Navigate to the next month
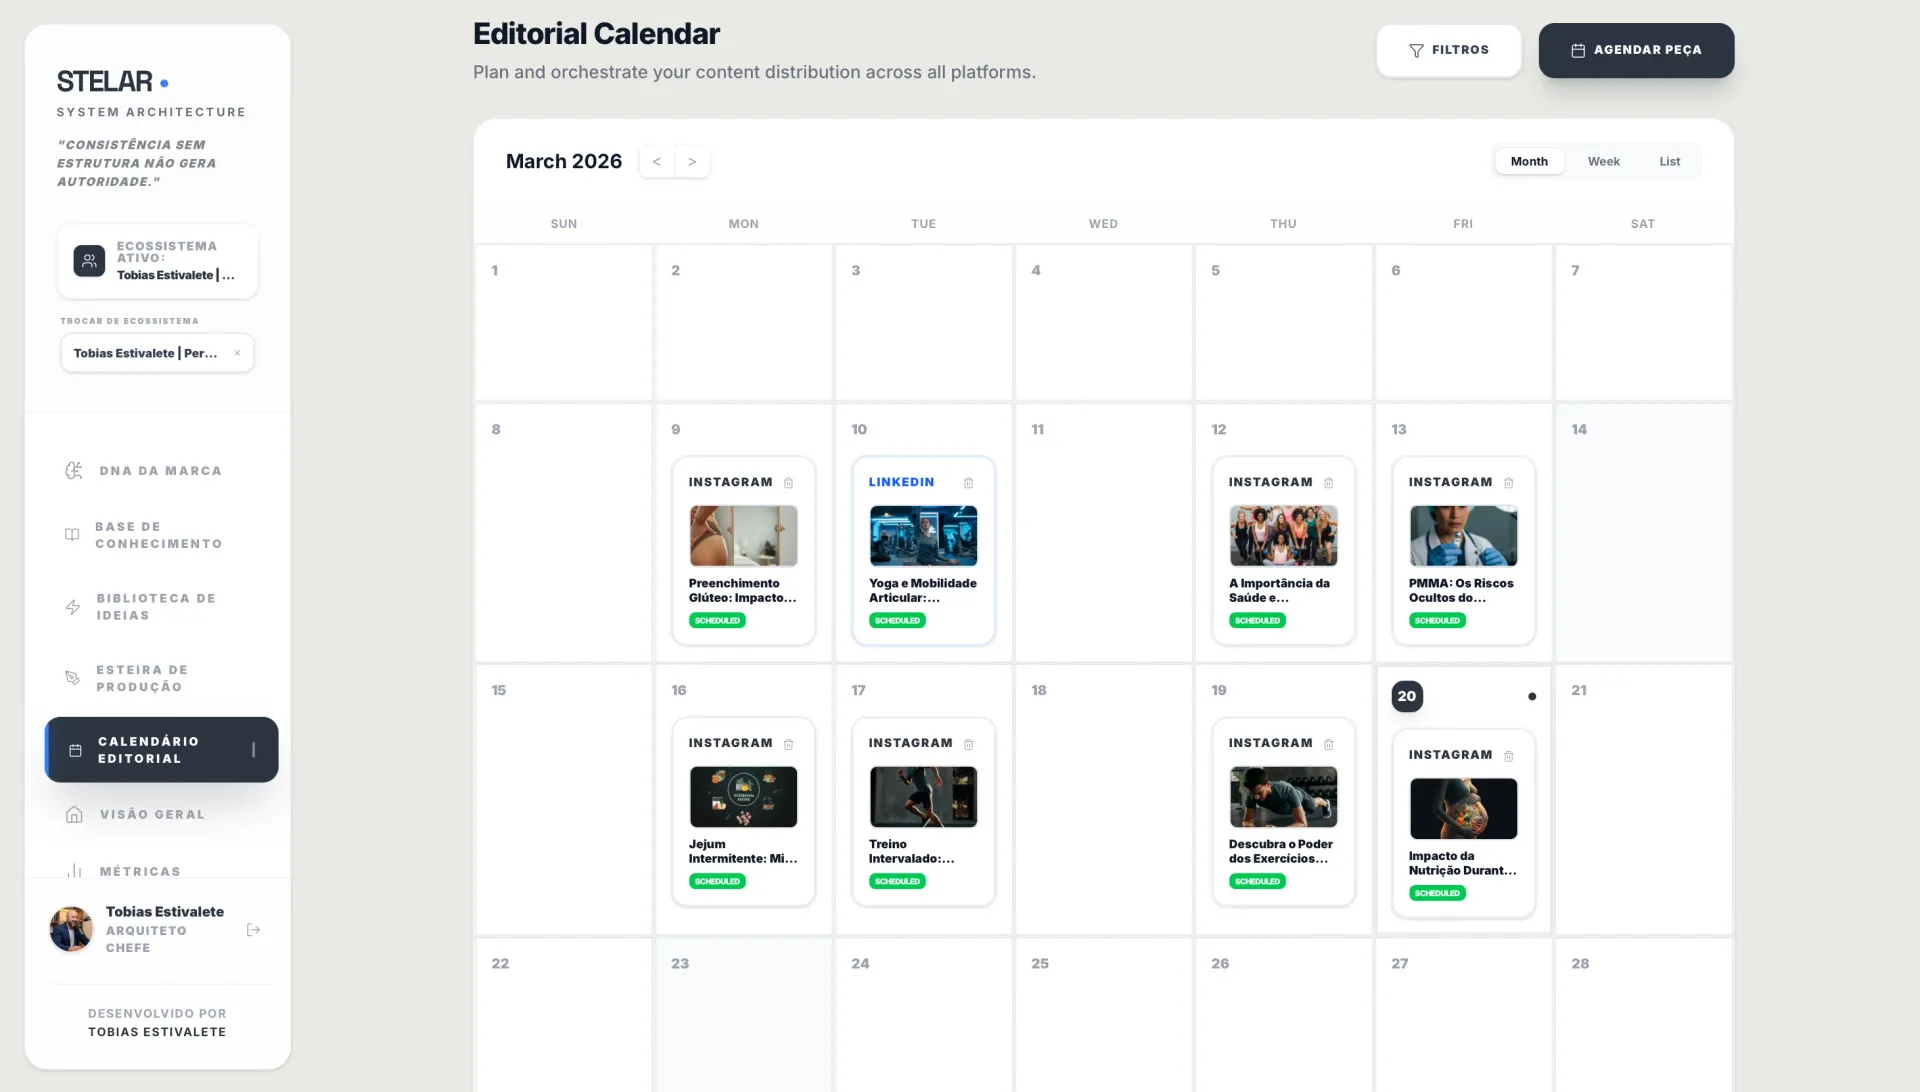 point(692,161)
